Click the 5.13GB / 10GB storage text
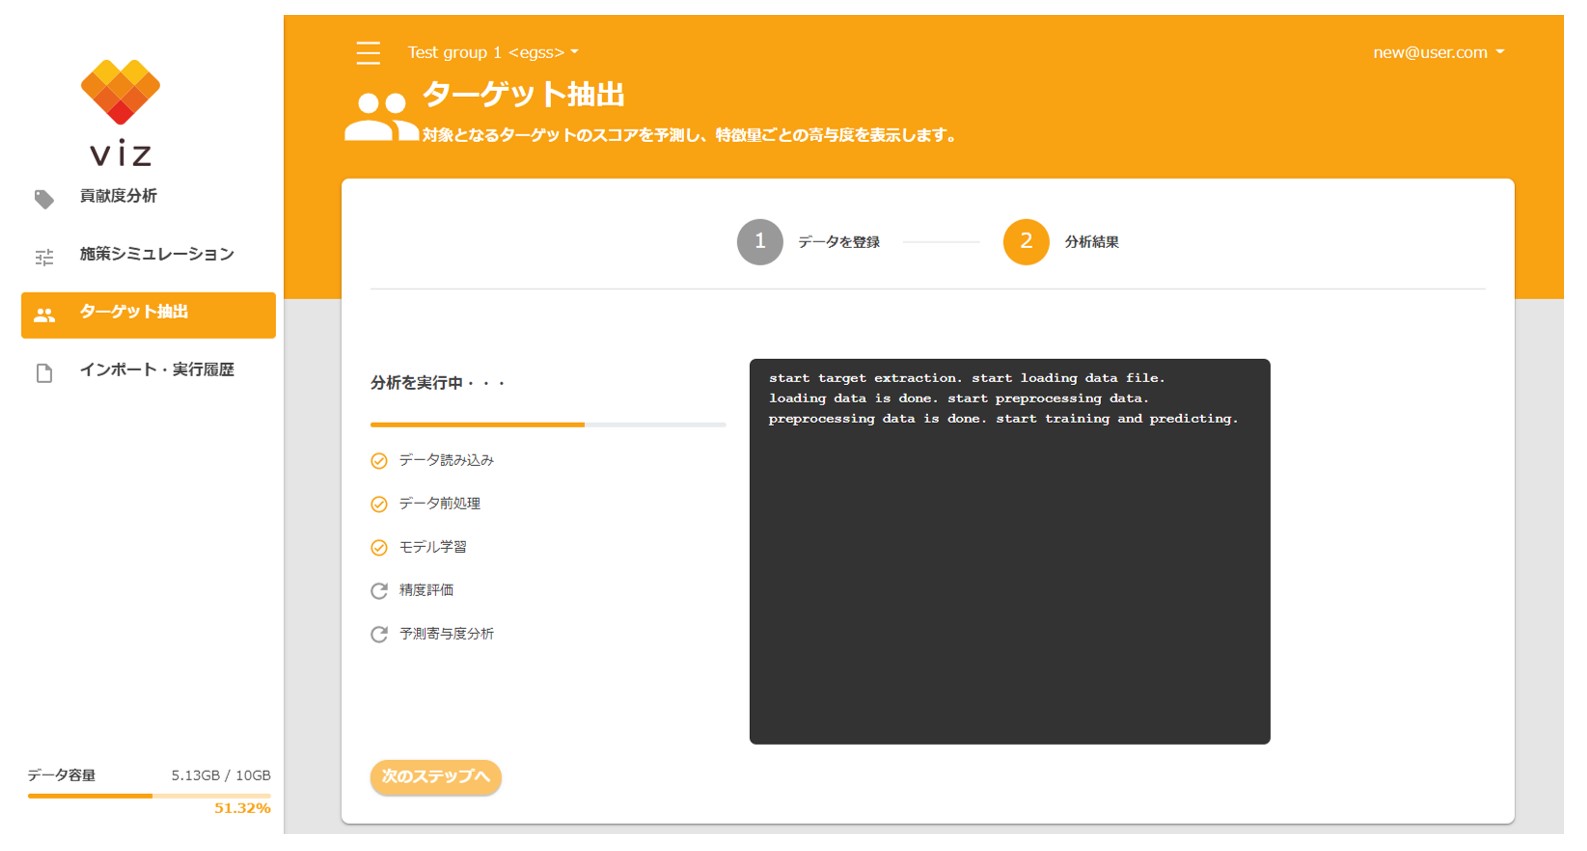1587x851 pixels. [221, 776]
